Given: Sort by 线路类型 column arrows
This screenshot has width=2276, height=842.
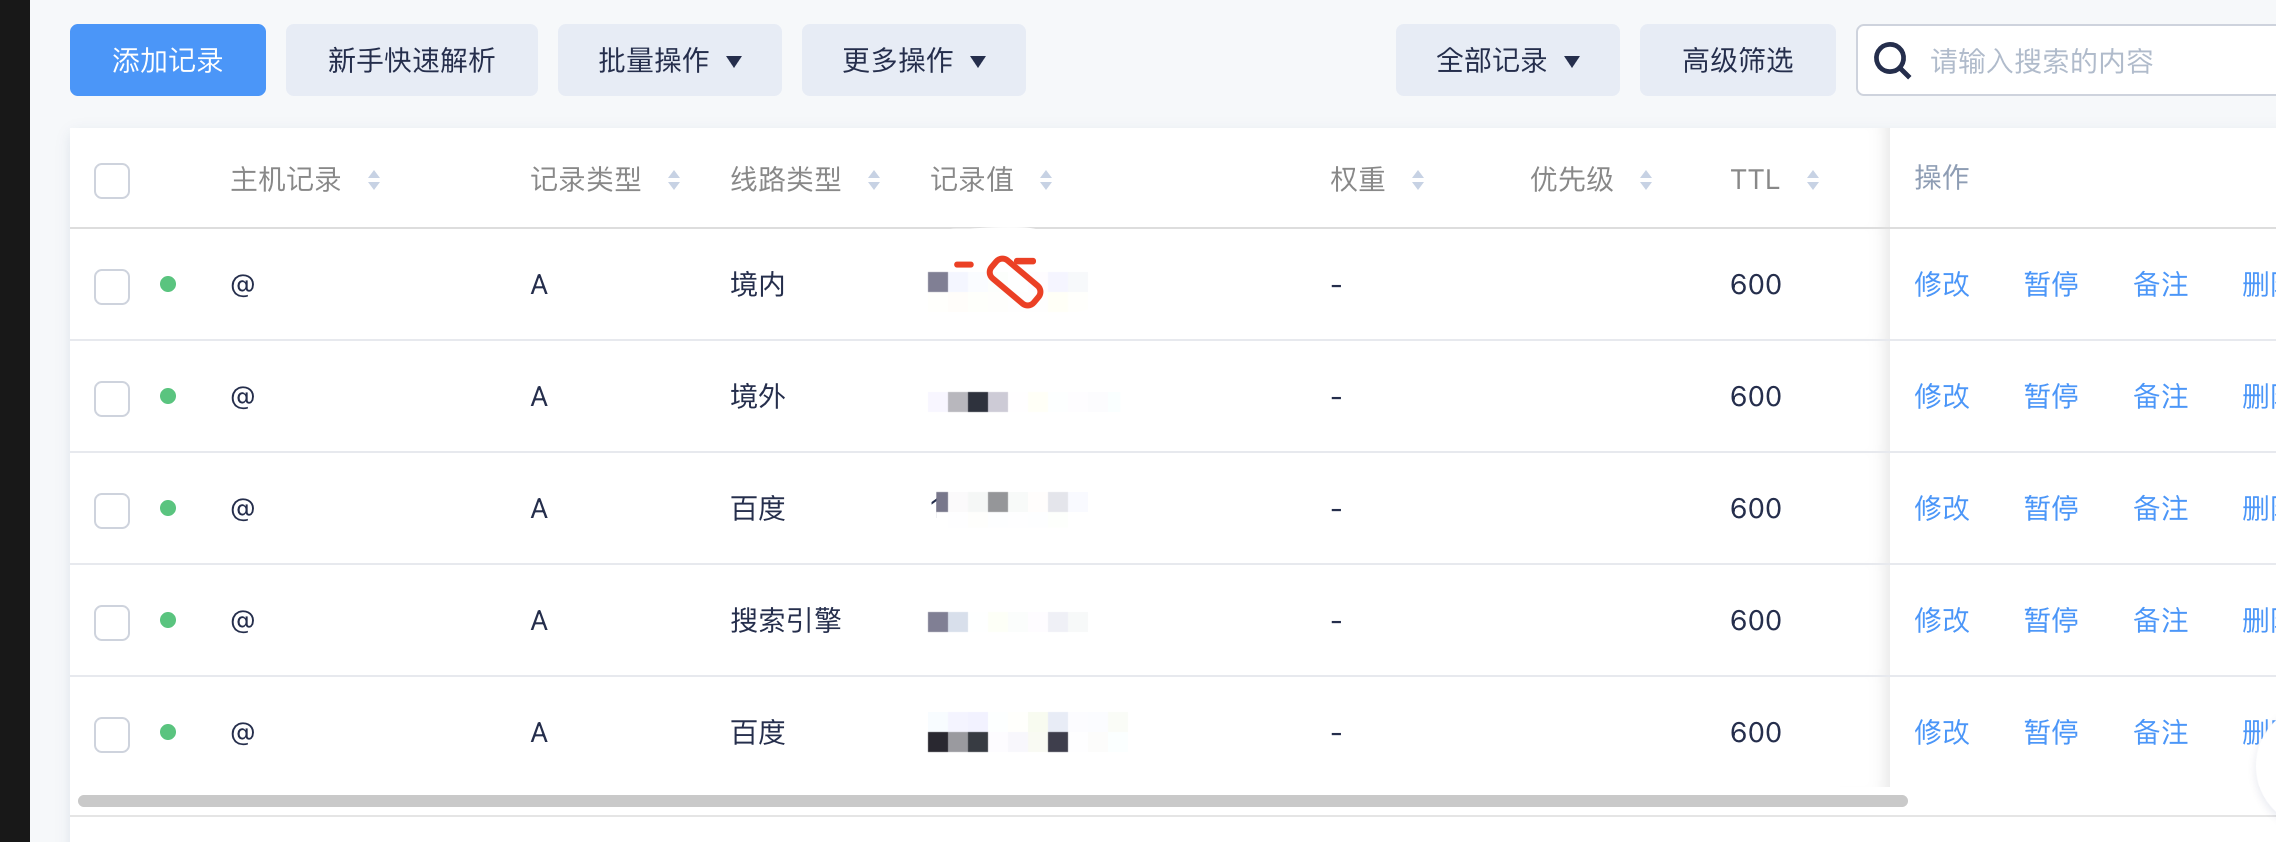Looking at the screenshot, I should pyautogui.click(x=874, y=180).
